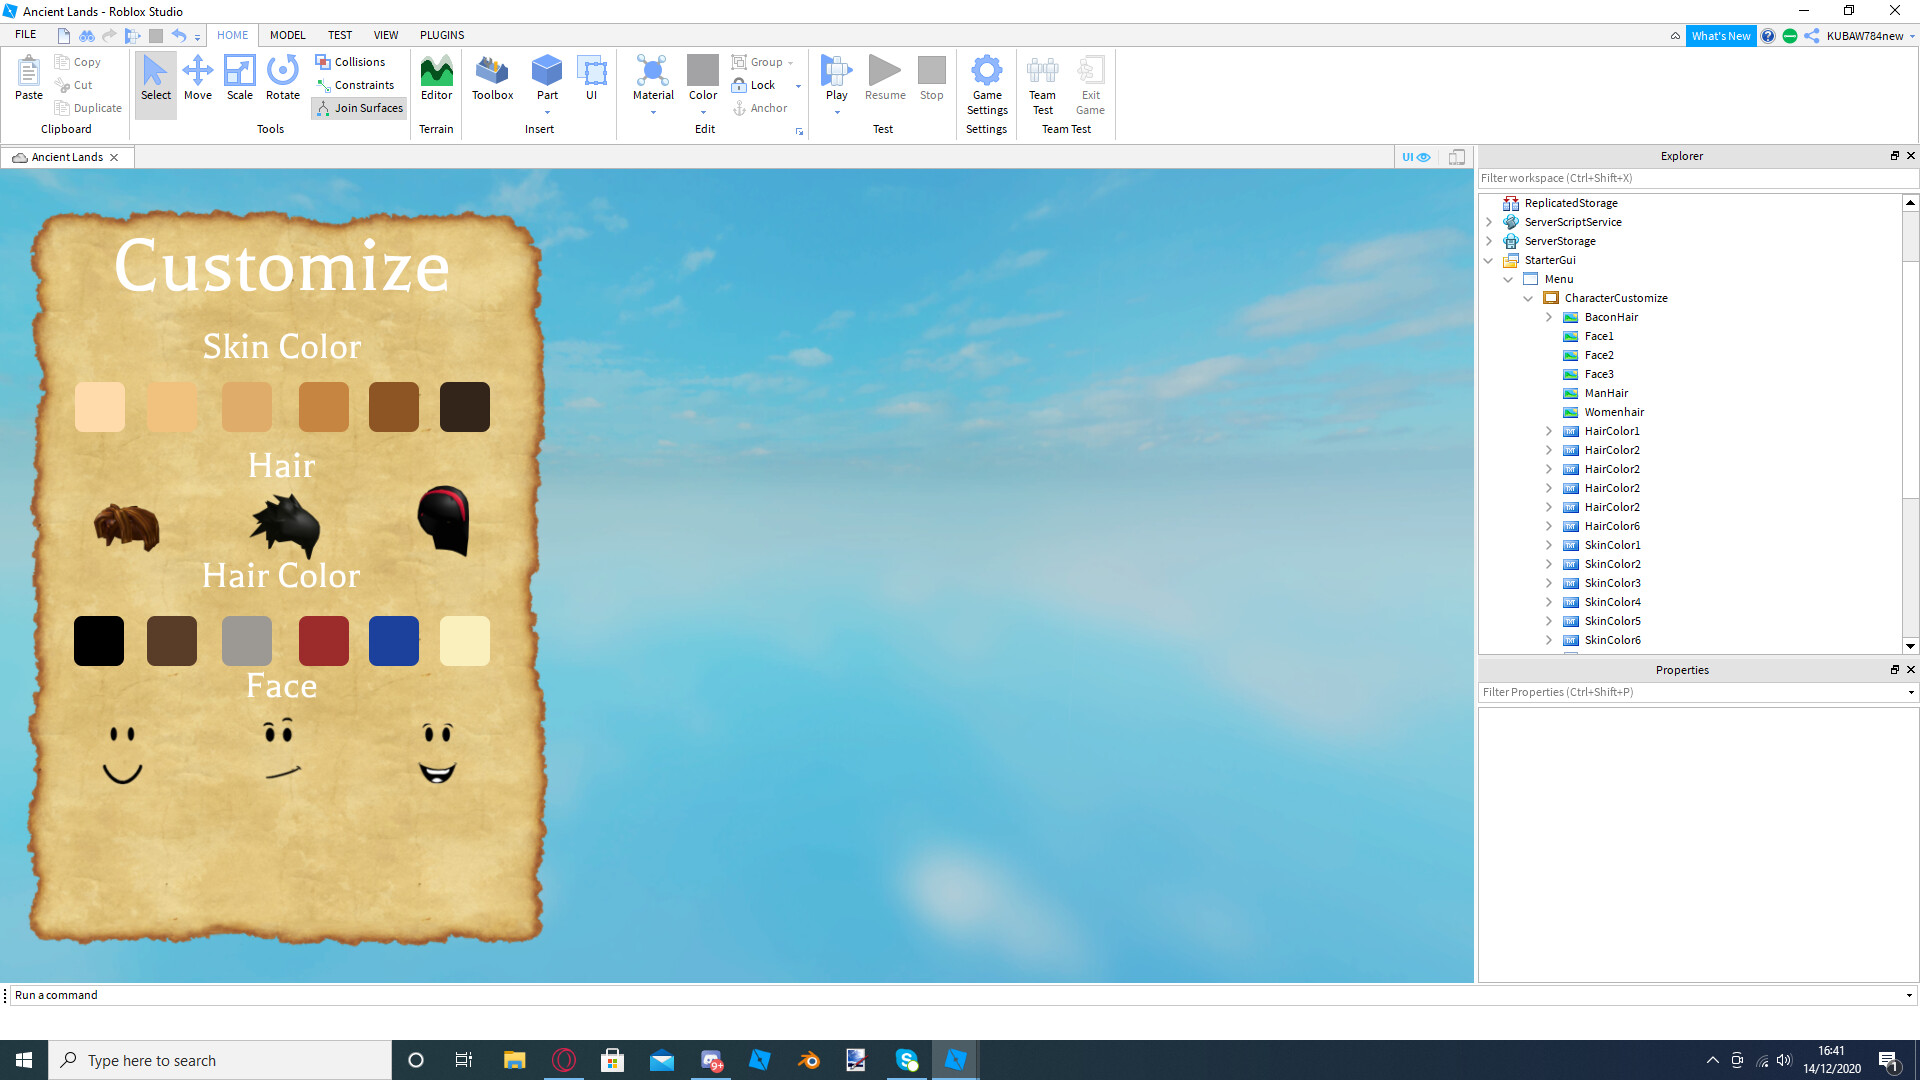
Task: Open the FILE menu
Action: (x=26, y=34)
